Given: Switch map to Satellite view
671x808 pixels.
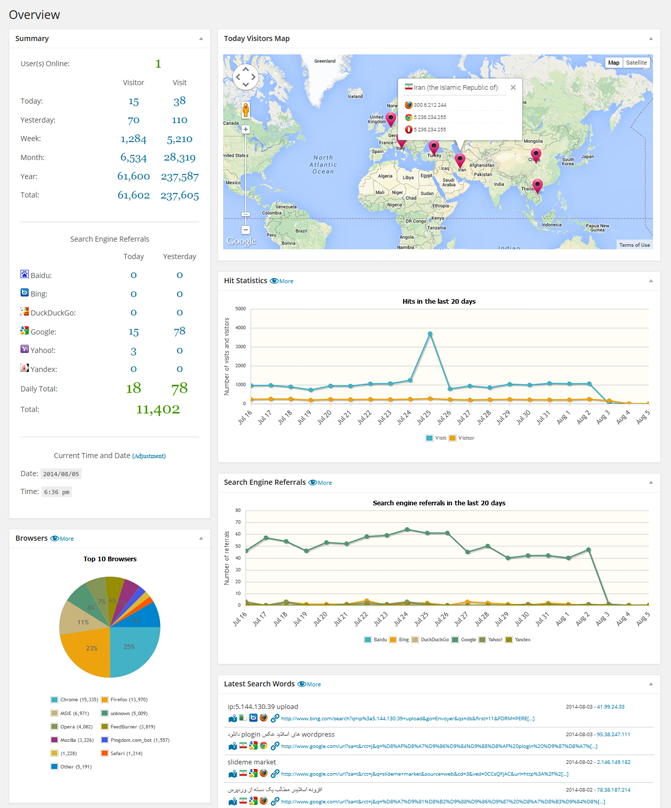Looking at the screenshot, I should (636, 63).
